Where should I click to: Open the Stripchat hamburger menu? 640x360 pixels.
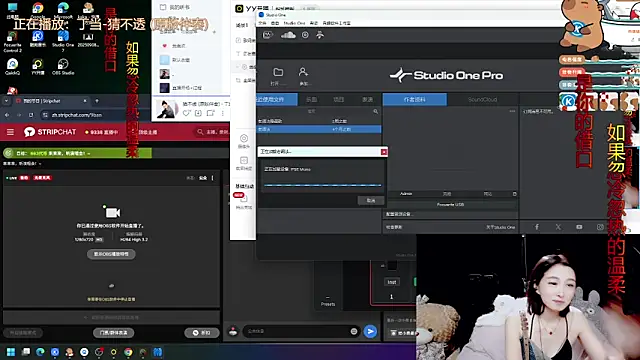coord(10,132)
